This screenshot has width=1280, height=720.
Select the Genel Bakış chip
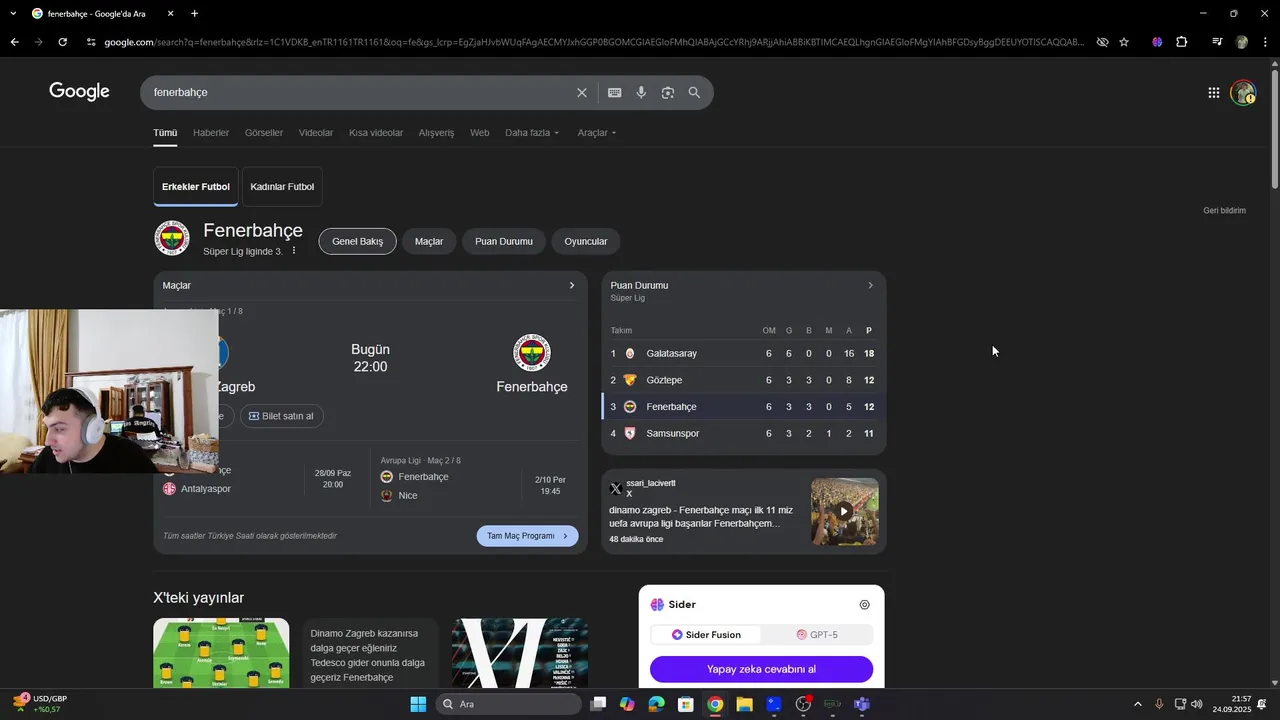click(358, 241)
